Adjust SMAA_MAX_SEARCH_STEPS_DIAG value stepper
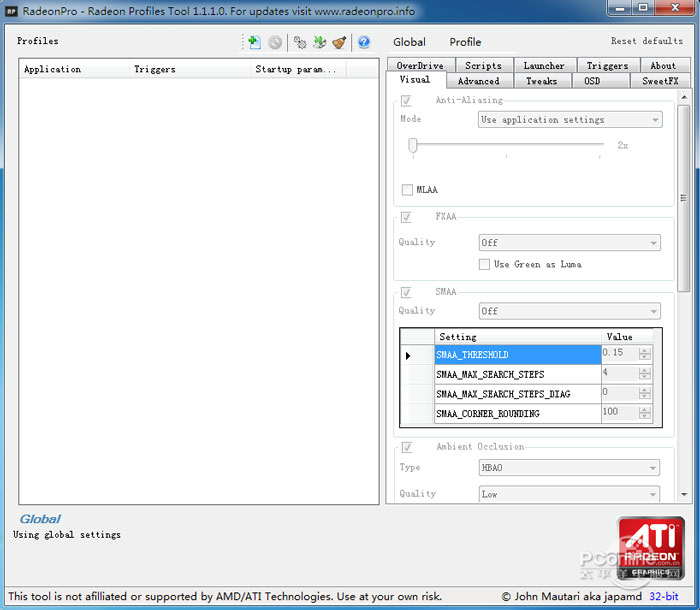700x610 pixels. [644, 393]
